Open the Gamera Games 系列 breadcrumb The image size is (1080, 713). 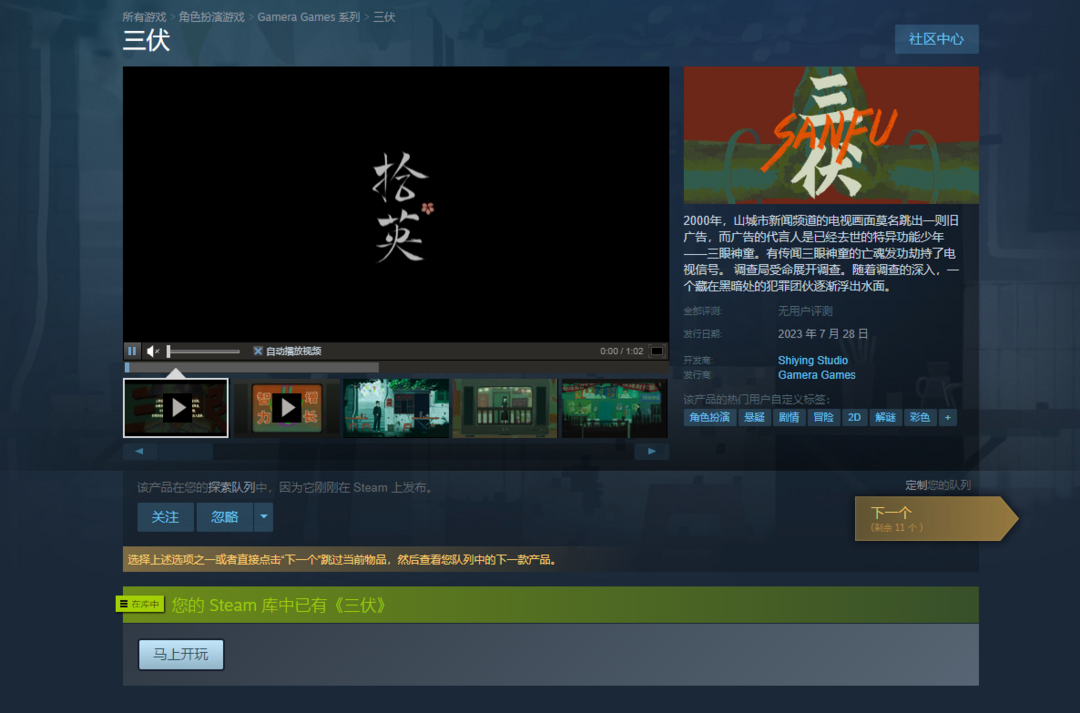point(308,17)
